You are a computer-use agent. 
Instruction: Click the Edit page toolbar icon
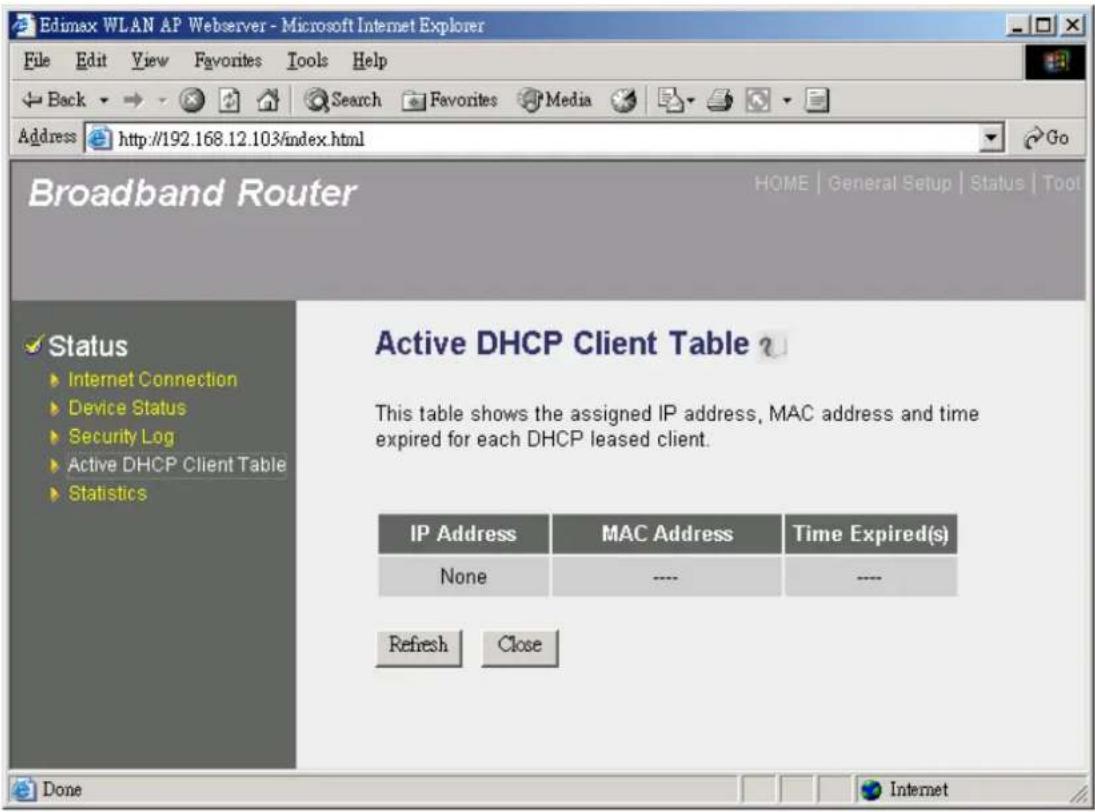pyautogui.click(x=758, y=101)
